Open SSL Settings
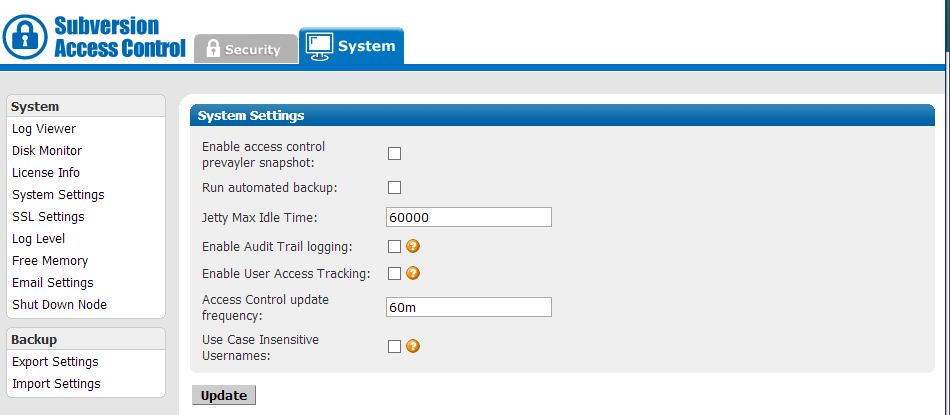Viewport: 950px width, 415px height. tap(48, 216)
